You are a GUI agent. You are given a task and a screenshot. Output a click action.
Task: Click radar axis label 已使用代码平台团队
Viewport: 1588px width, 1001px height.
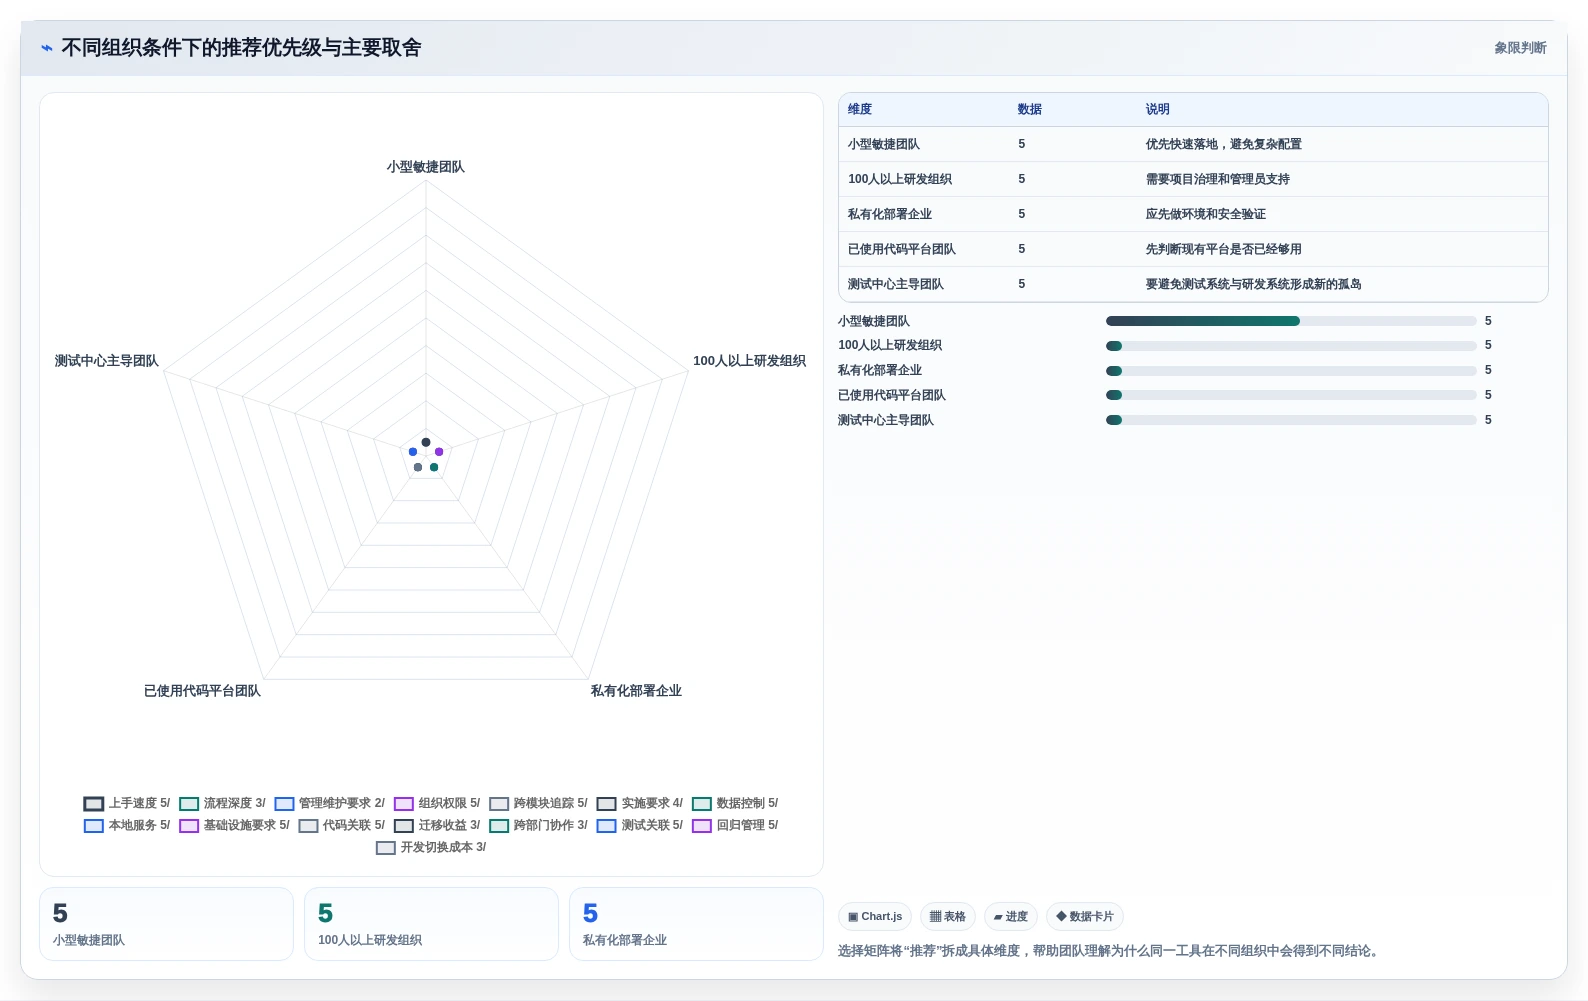[x=202, y=691]
